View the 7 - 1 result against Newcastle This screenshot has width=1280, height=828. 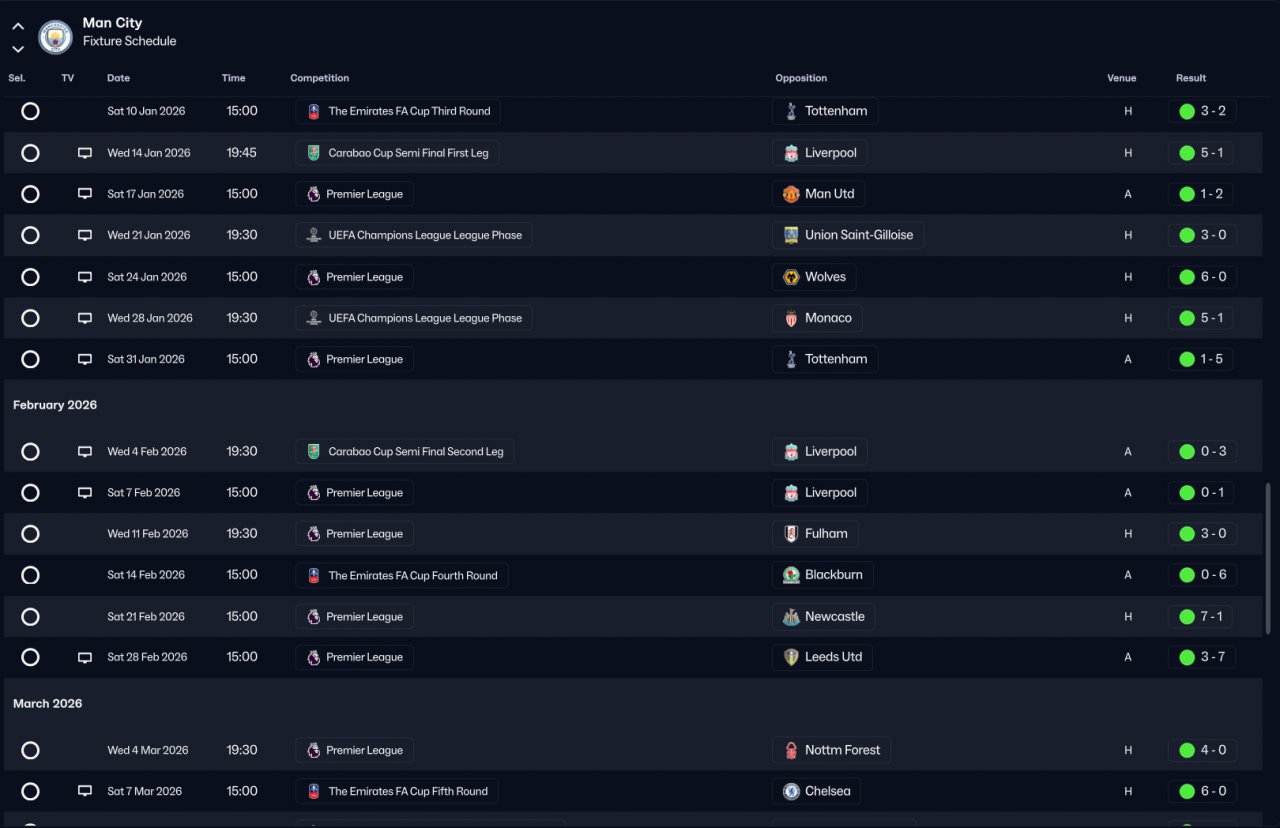(x=1202, y=617)
